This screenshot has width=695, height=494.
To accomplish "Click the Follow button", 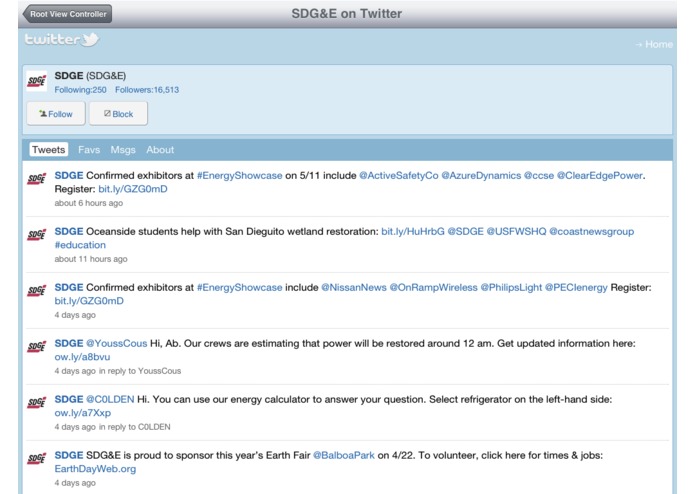I will click(x=56, y=114).
